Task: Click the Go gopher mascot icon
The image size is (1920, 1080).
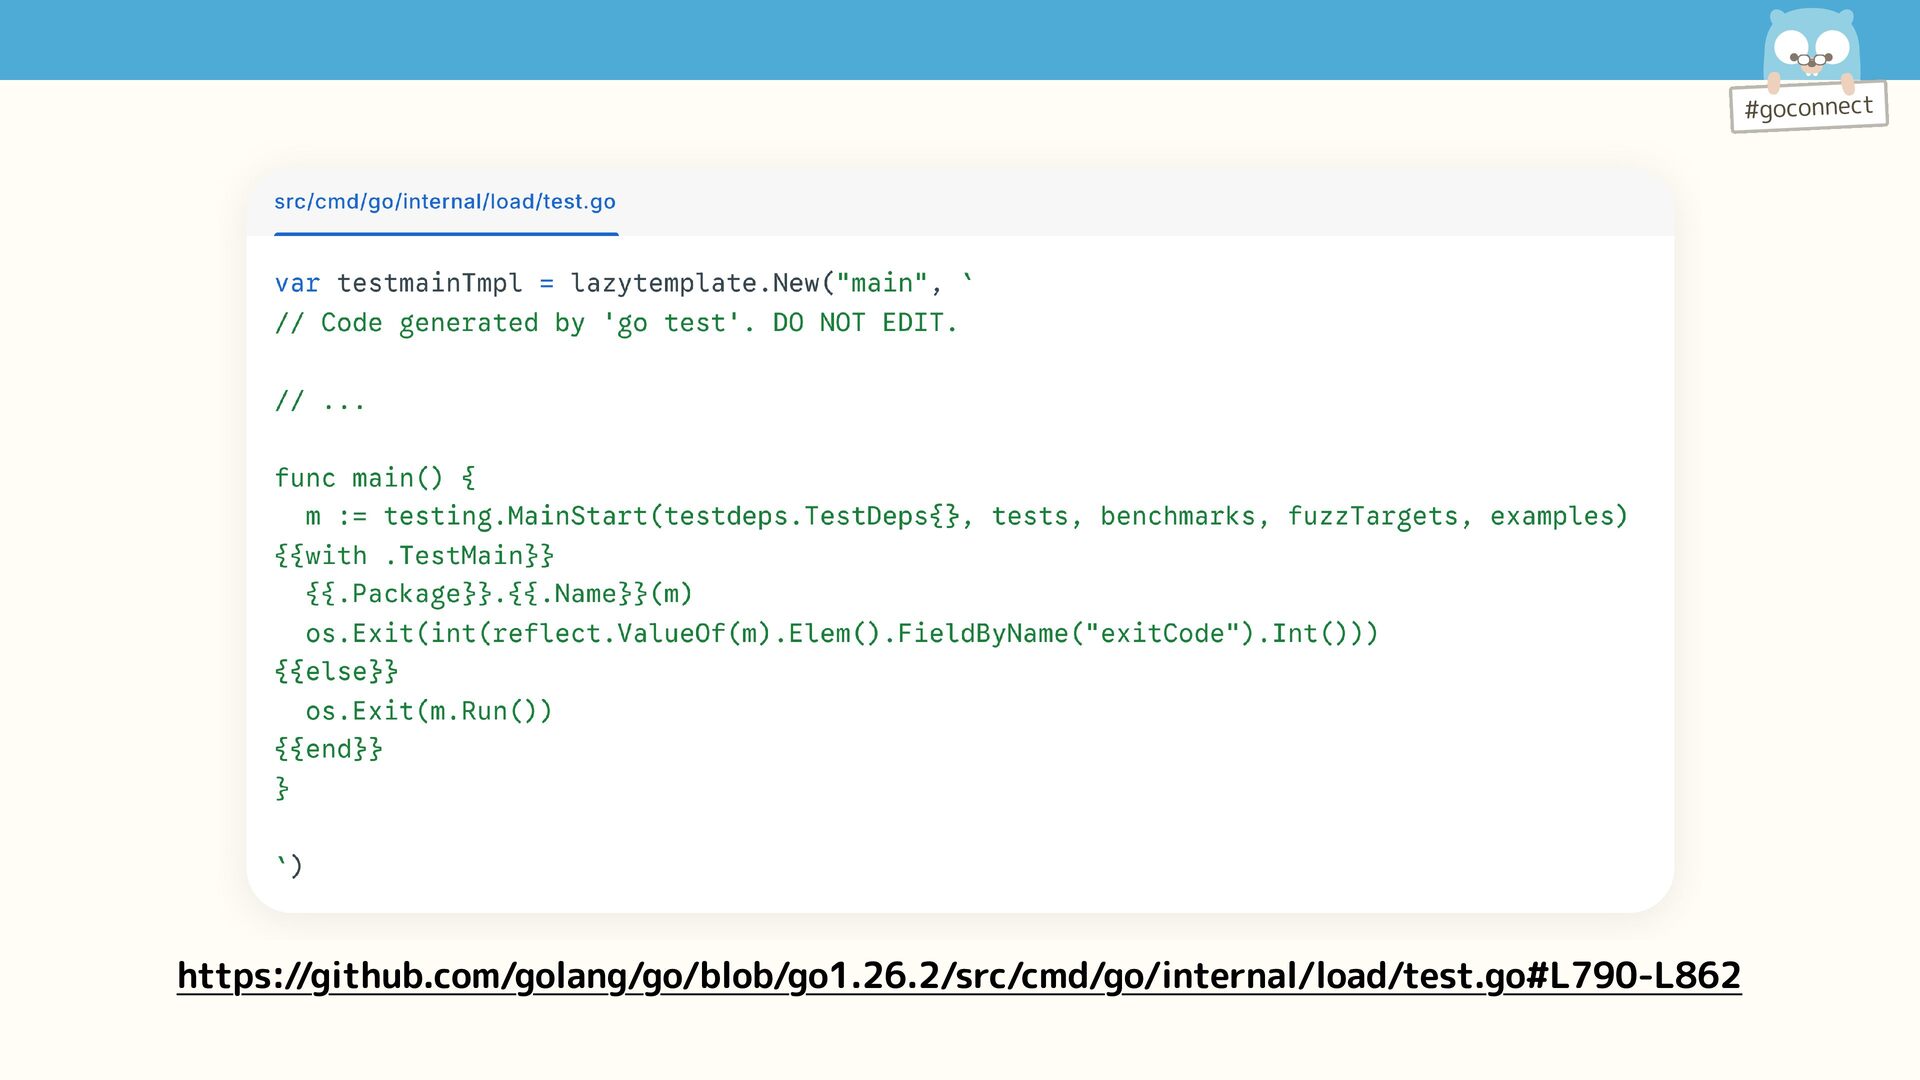Action: pyautogui.click(x=1810, y=47)
